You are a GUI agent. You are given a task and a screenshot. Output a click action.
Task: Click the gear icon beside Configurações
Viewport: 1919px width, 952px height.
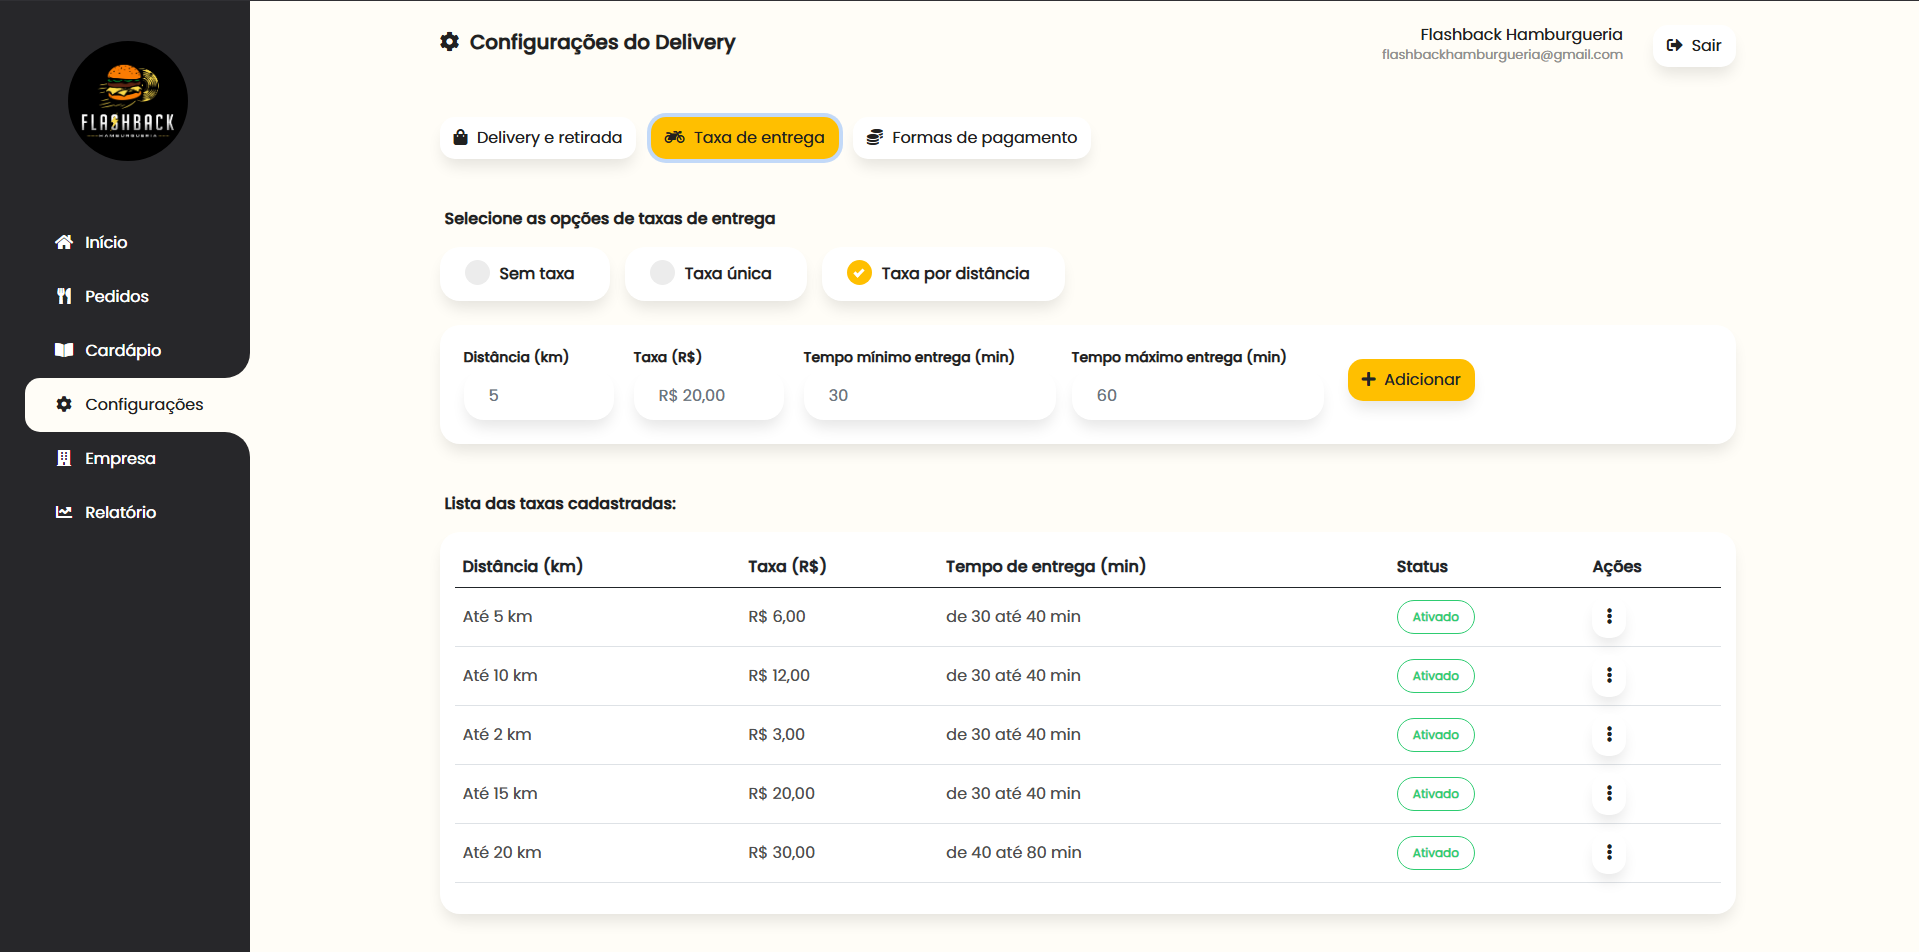pyautogui.click(x=64, y=404)
